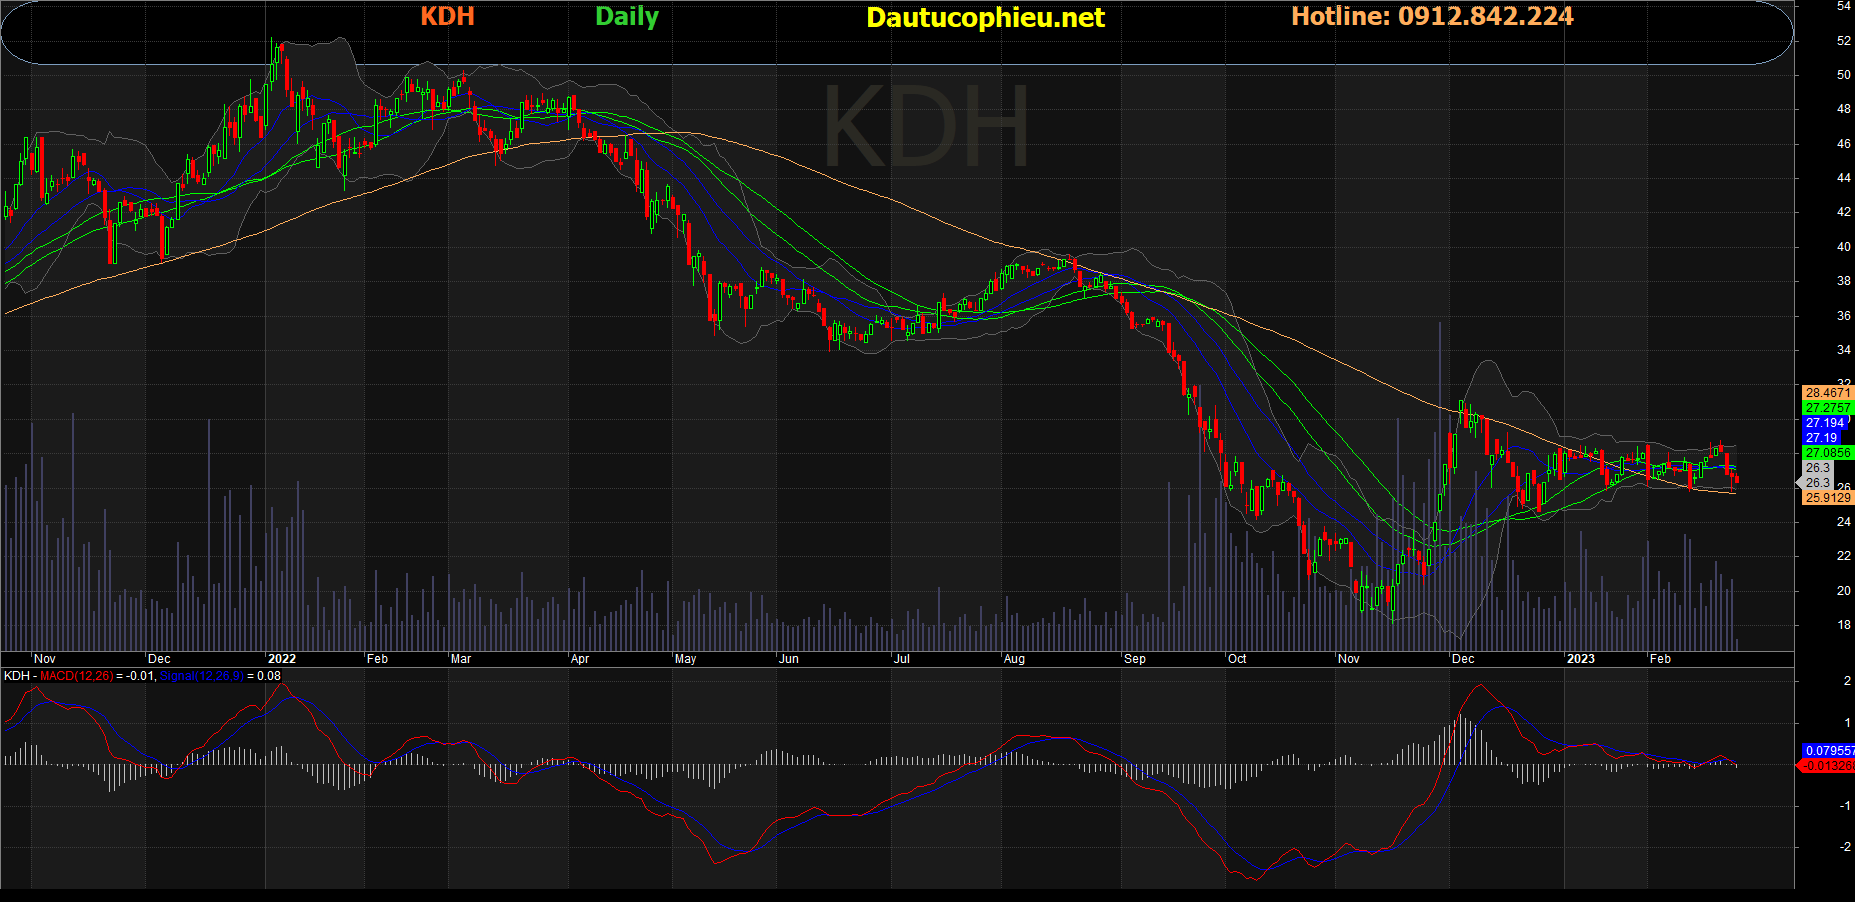Click the large KDH watermark on the chart

(925, 128)
